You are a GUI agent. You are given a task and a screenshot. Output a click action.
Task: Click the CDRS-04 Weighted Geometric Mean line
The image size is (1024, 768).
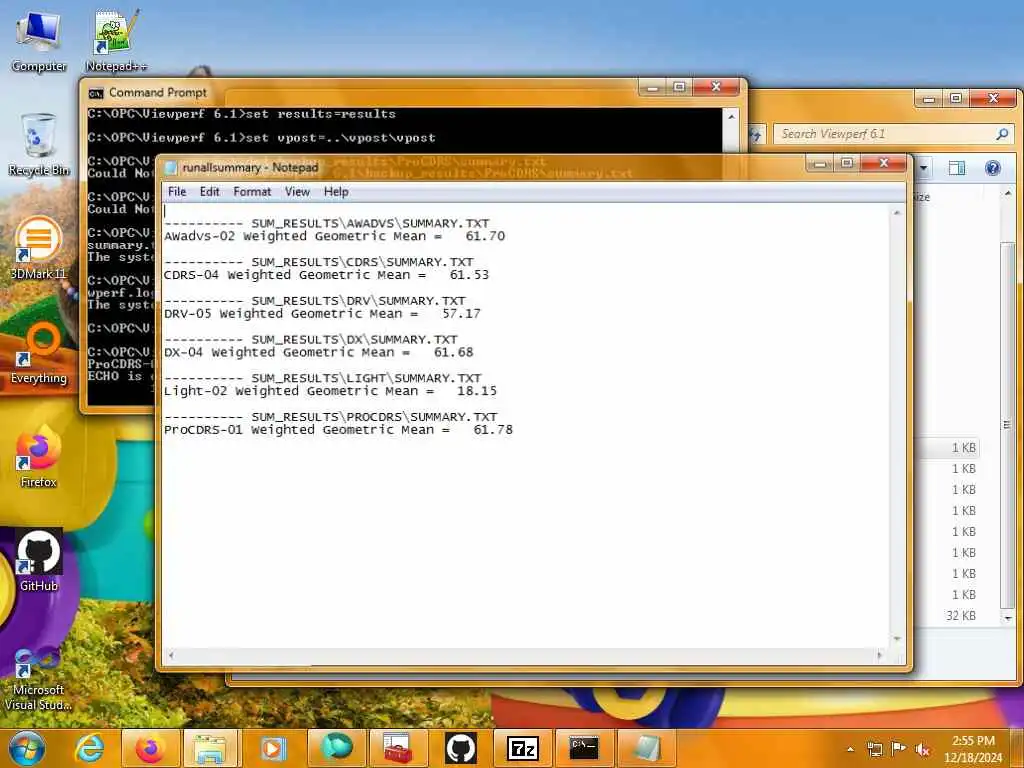[x=327, y=275]
